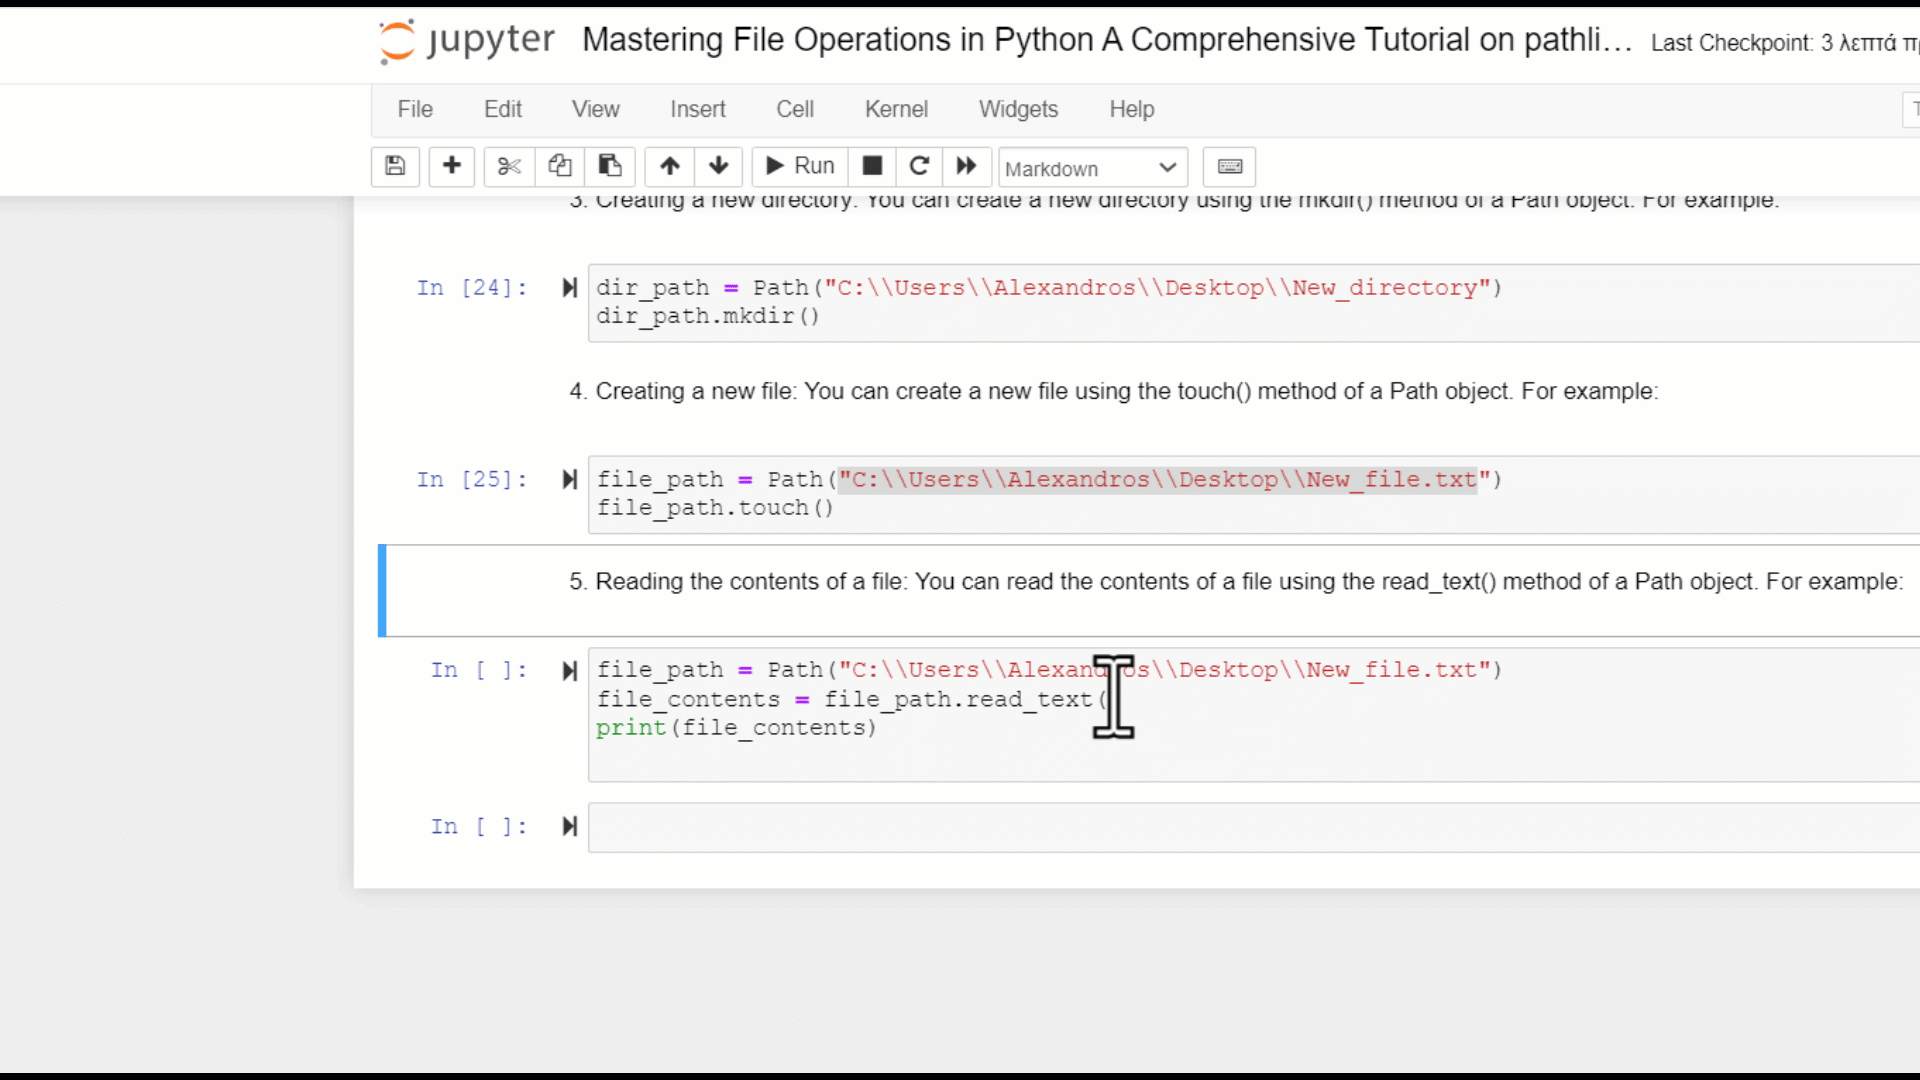
Task: Click the Jupyter logo link
Action: (467, 41)
